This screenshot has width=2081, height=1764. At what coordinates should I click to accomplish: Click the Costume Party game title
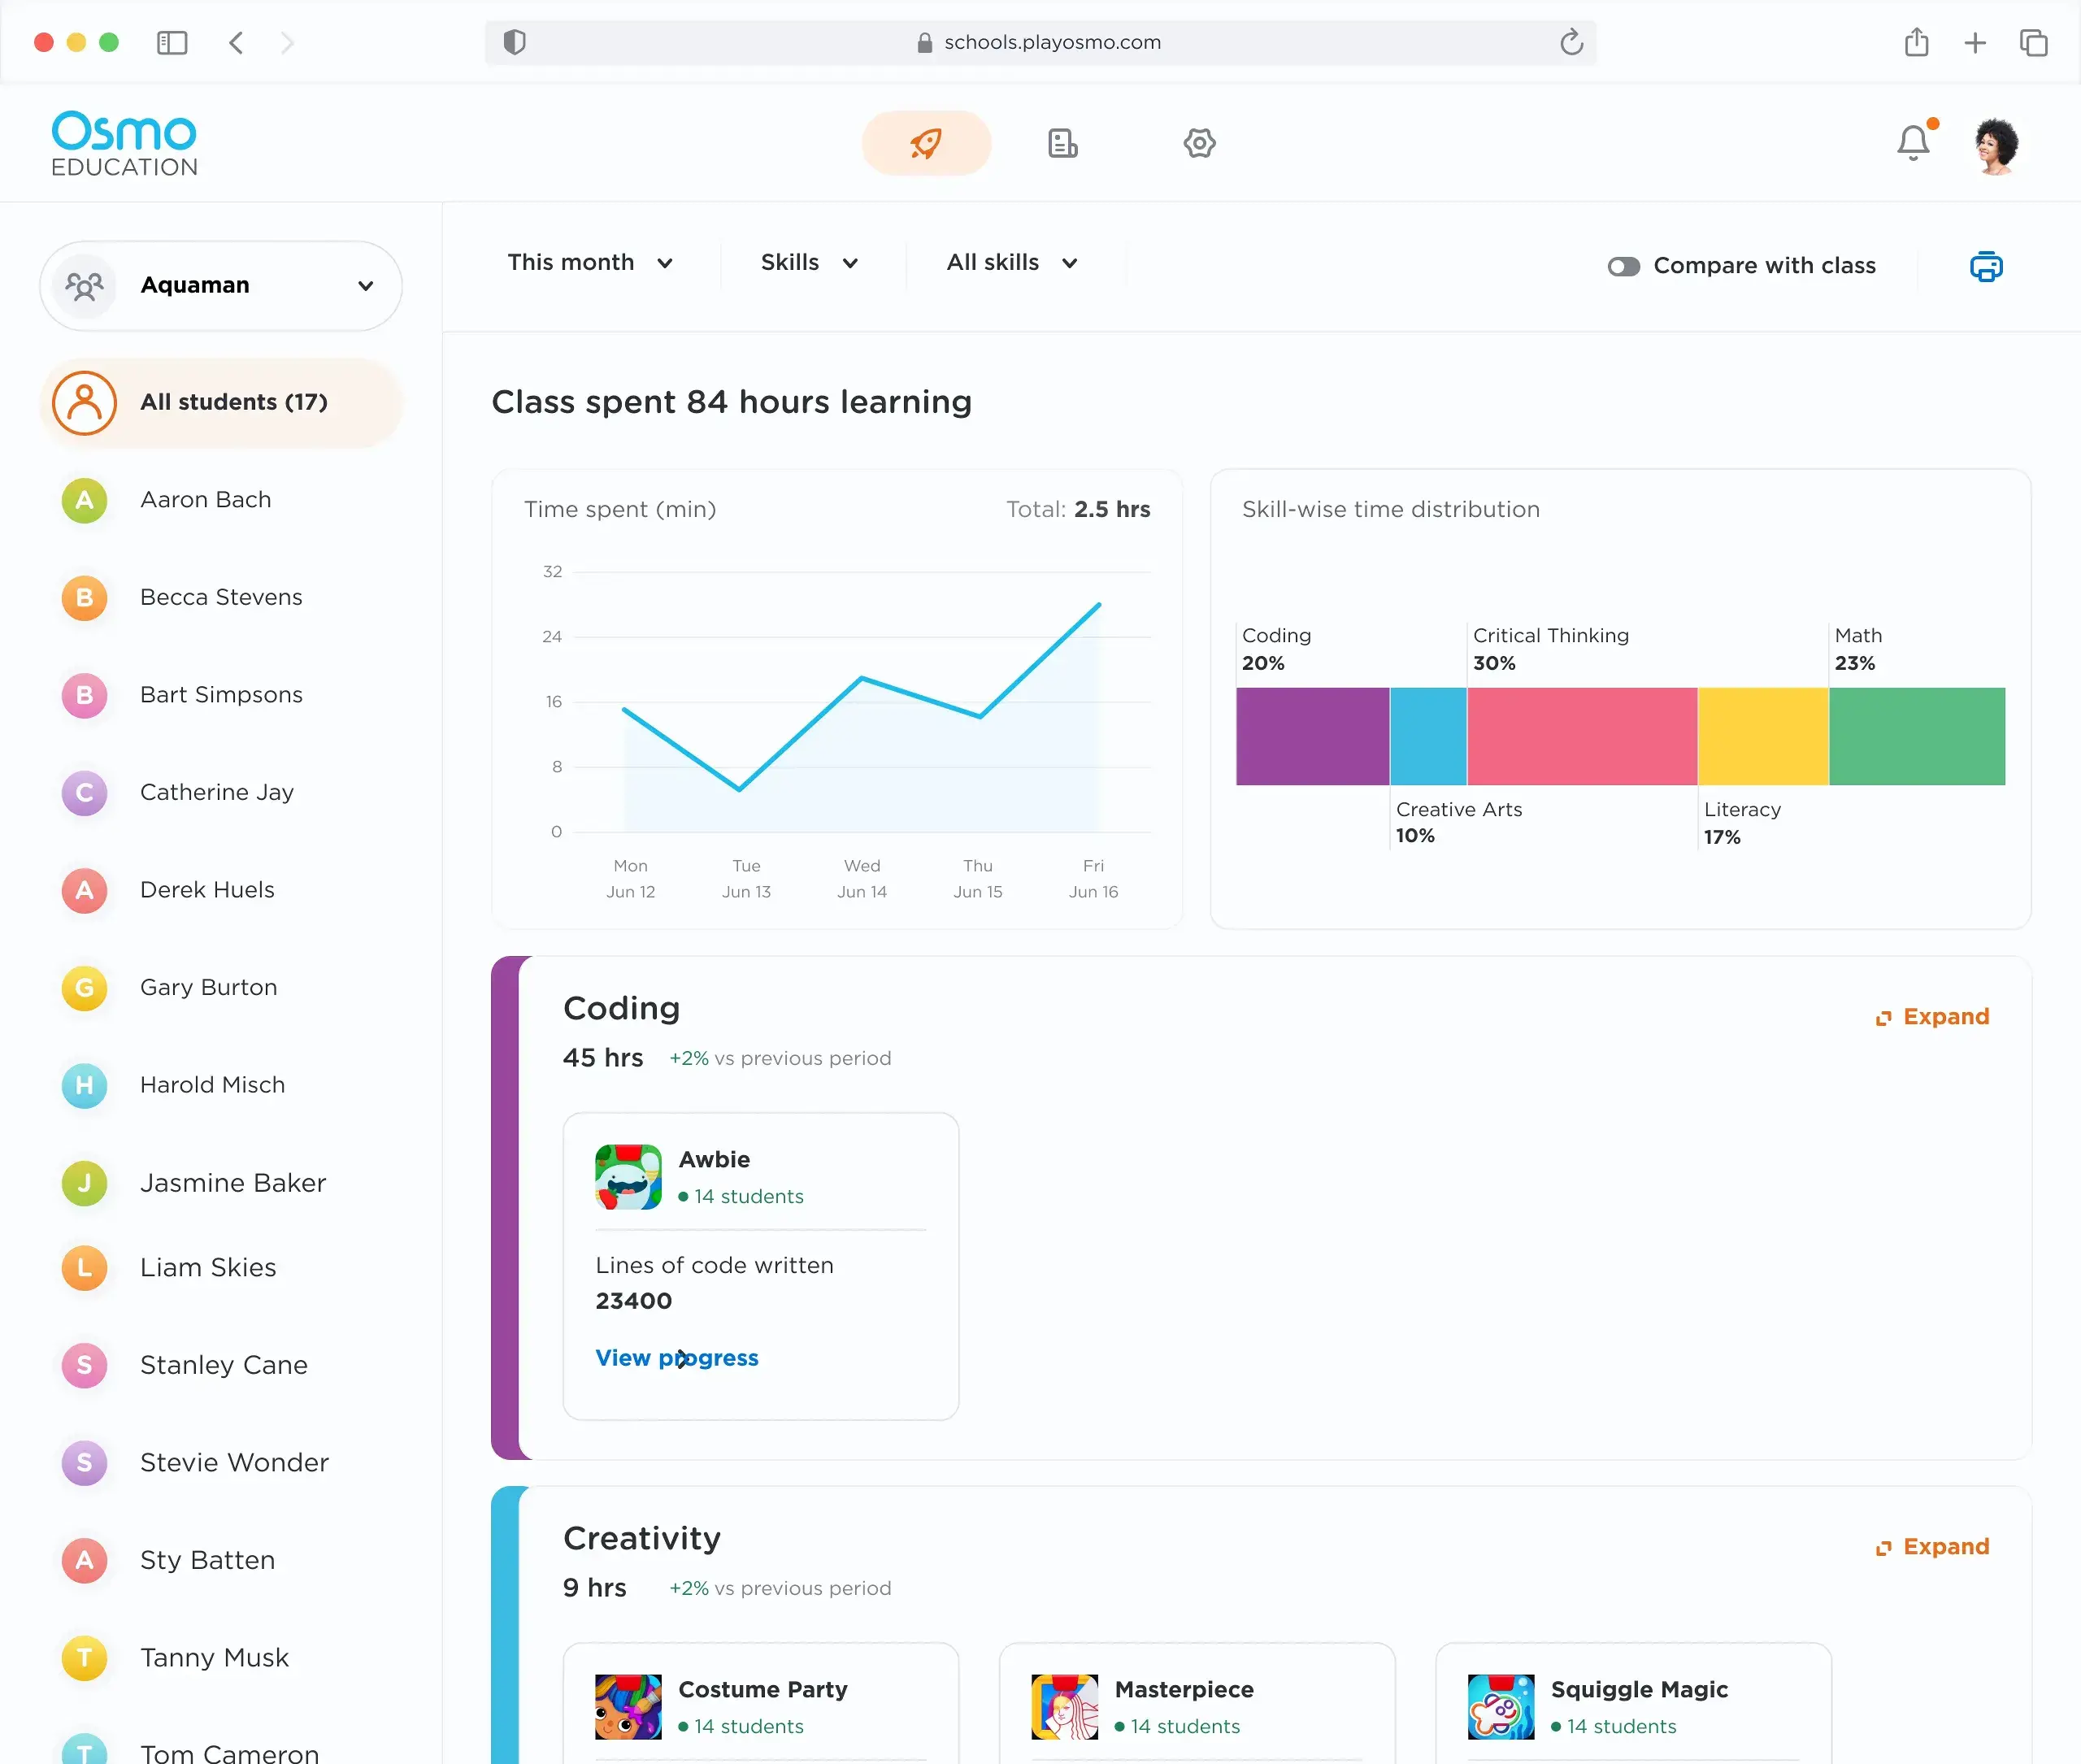[x=763, y=1689]
